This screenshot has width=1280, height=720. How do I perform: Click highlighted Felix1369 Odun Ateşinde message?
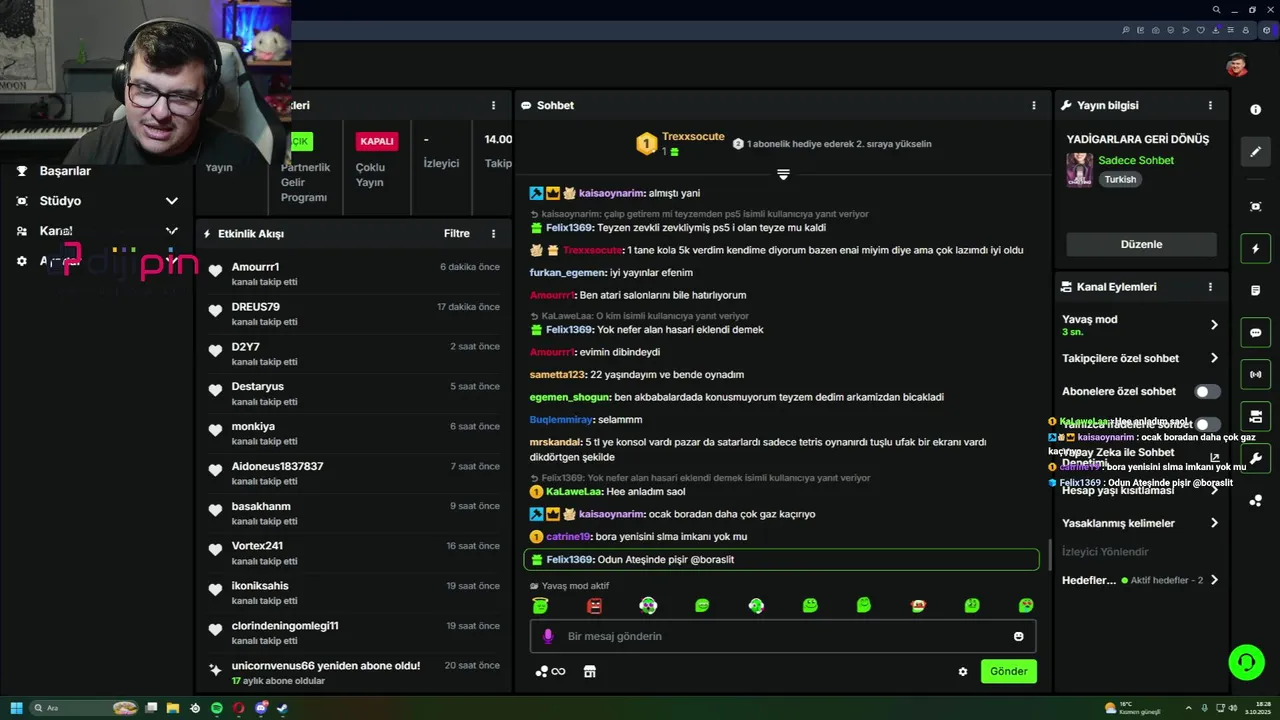781,559
